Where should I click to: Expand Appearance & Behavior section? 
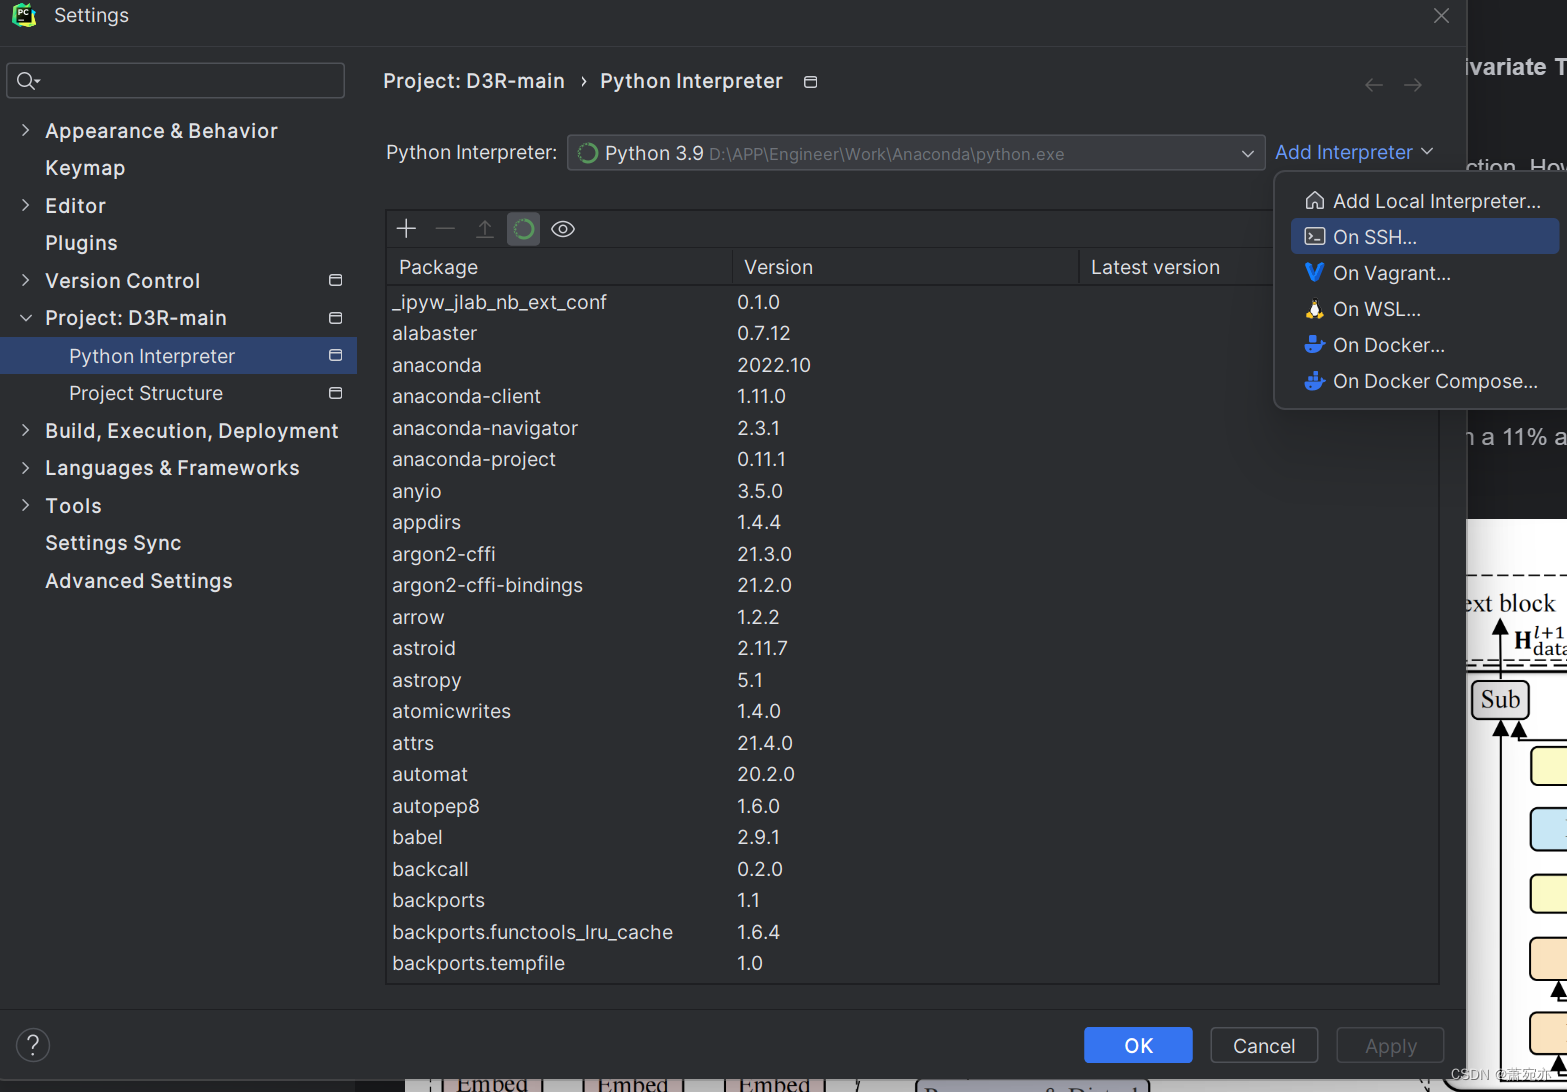click(25, 130)
